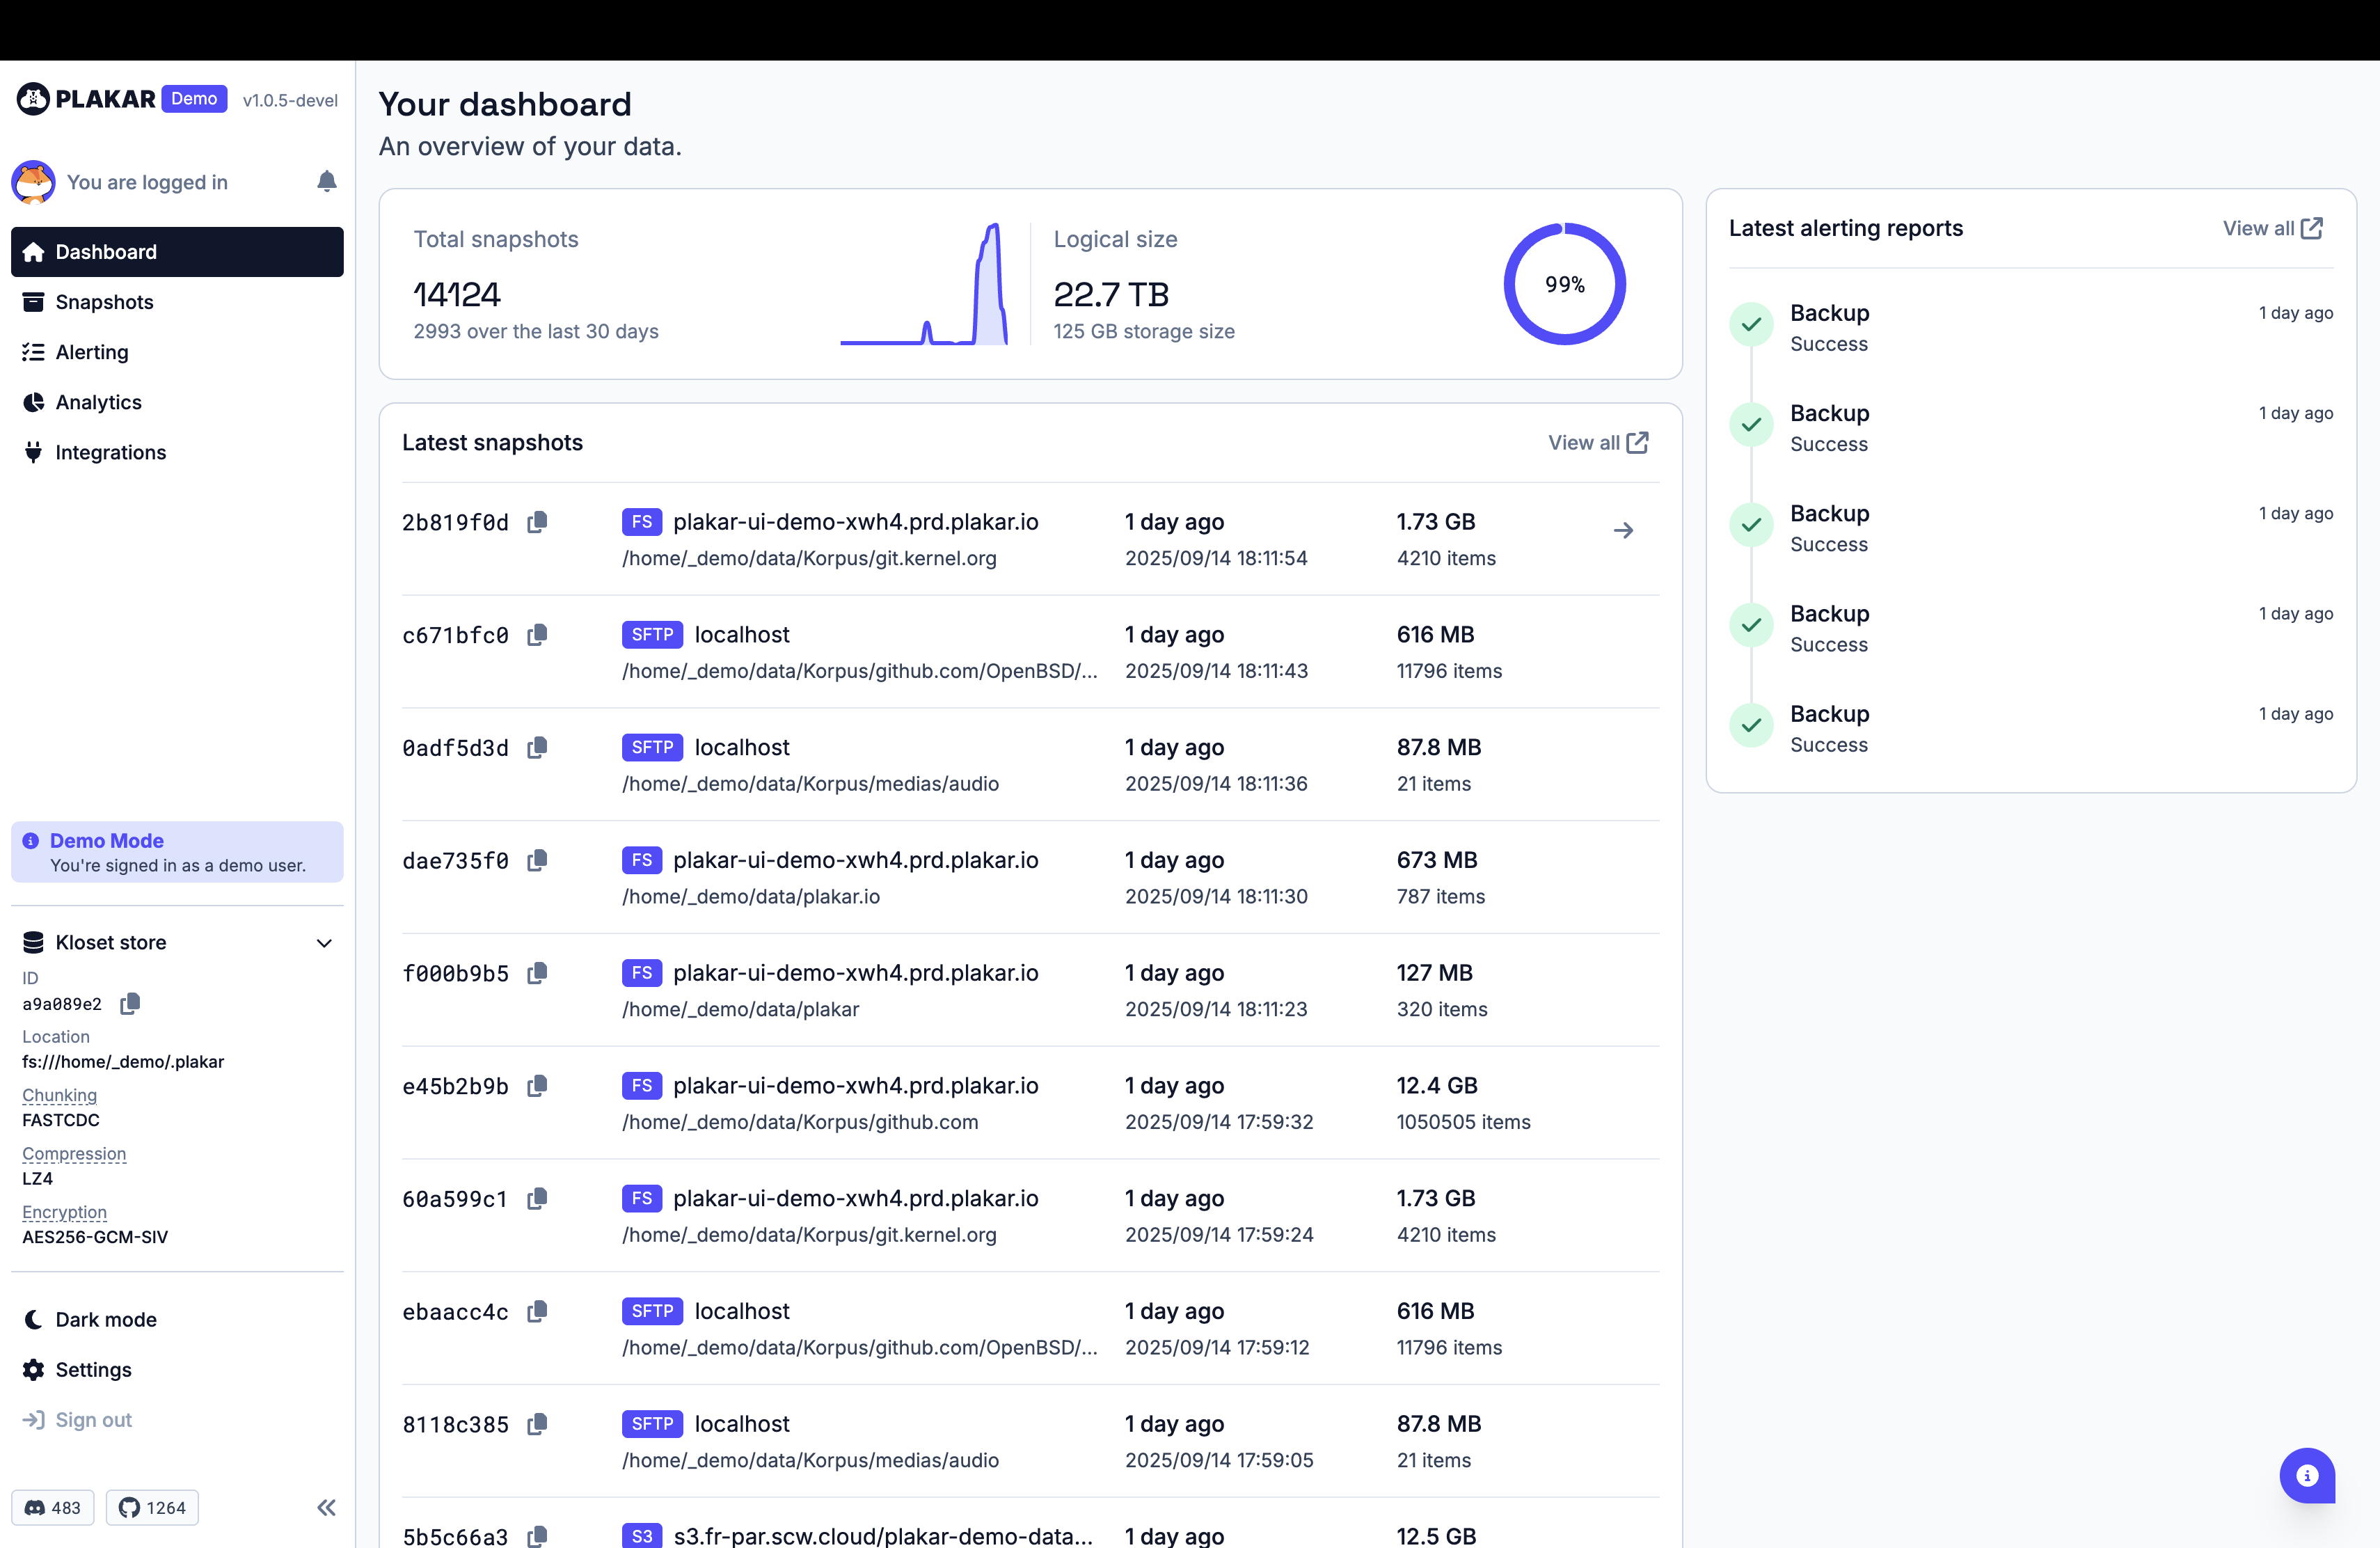Open the Snapshots menu item
Viewport: 2380px width, 1548px height.
coord(104,302)
